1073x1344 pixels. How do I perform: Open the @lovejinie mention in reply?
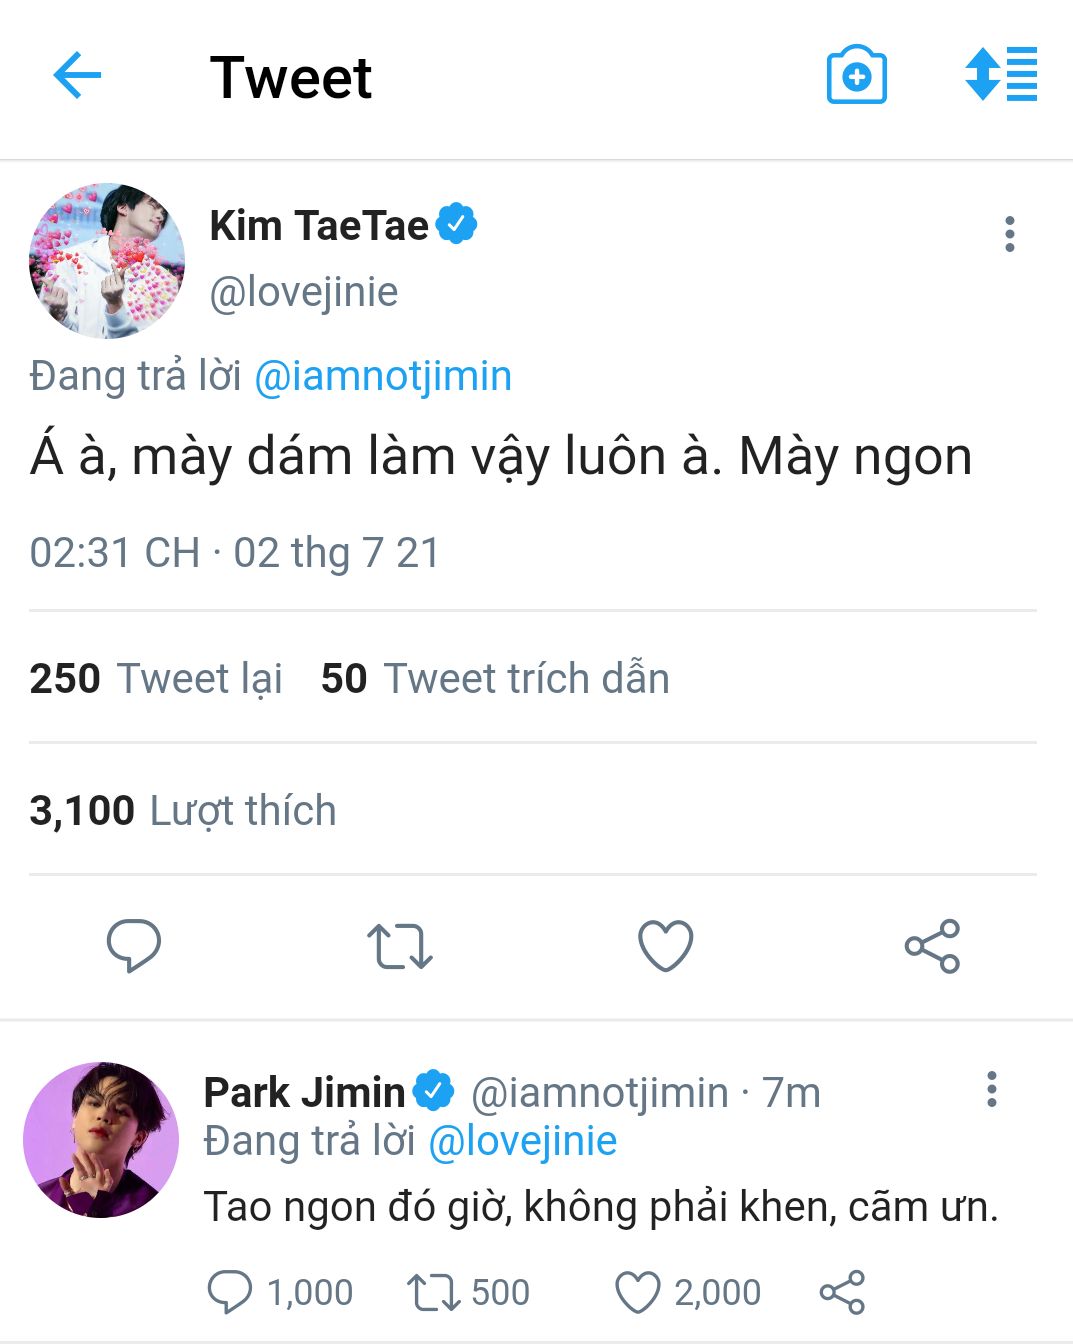click(x=522, y=1141)
